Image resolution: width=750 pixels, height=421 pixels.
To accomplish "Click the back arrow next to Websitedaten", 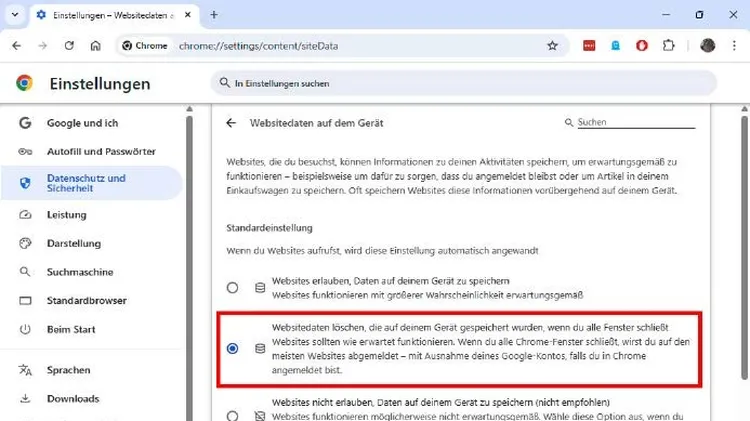I will point(231,123).
